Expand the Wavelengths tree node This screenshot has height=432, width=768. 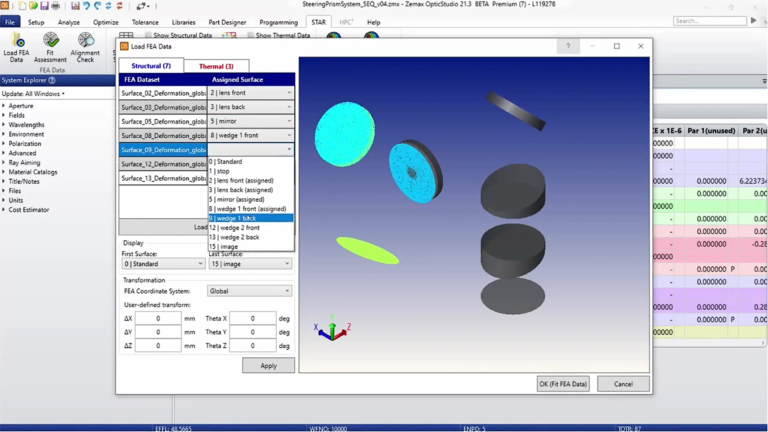(x=4, y=125)
